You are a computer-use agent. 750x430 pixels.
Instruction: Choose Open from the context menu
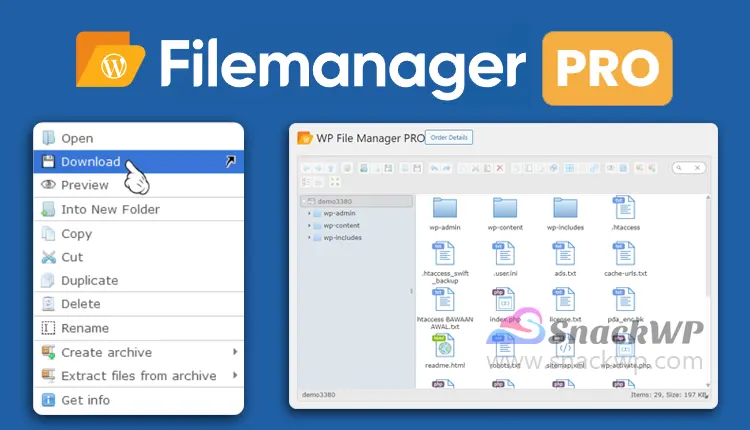[138, 138]
